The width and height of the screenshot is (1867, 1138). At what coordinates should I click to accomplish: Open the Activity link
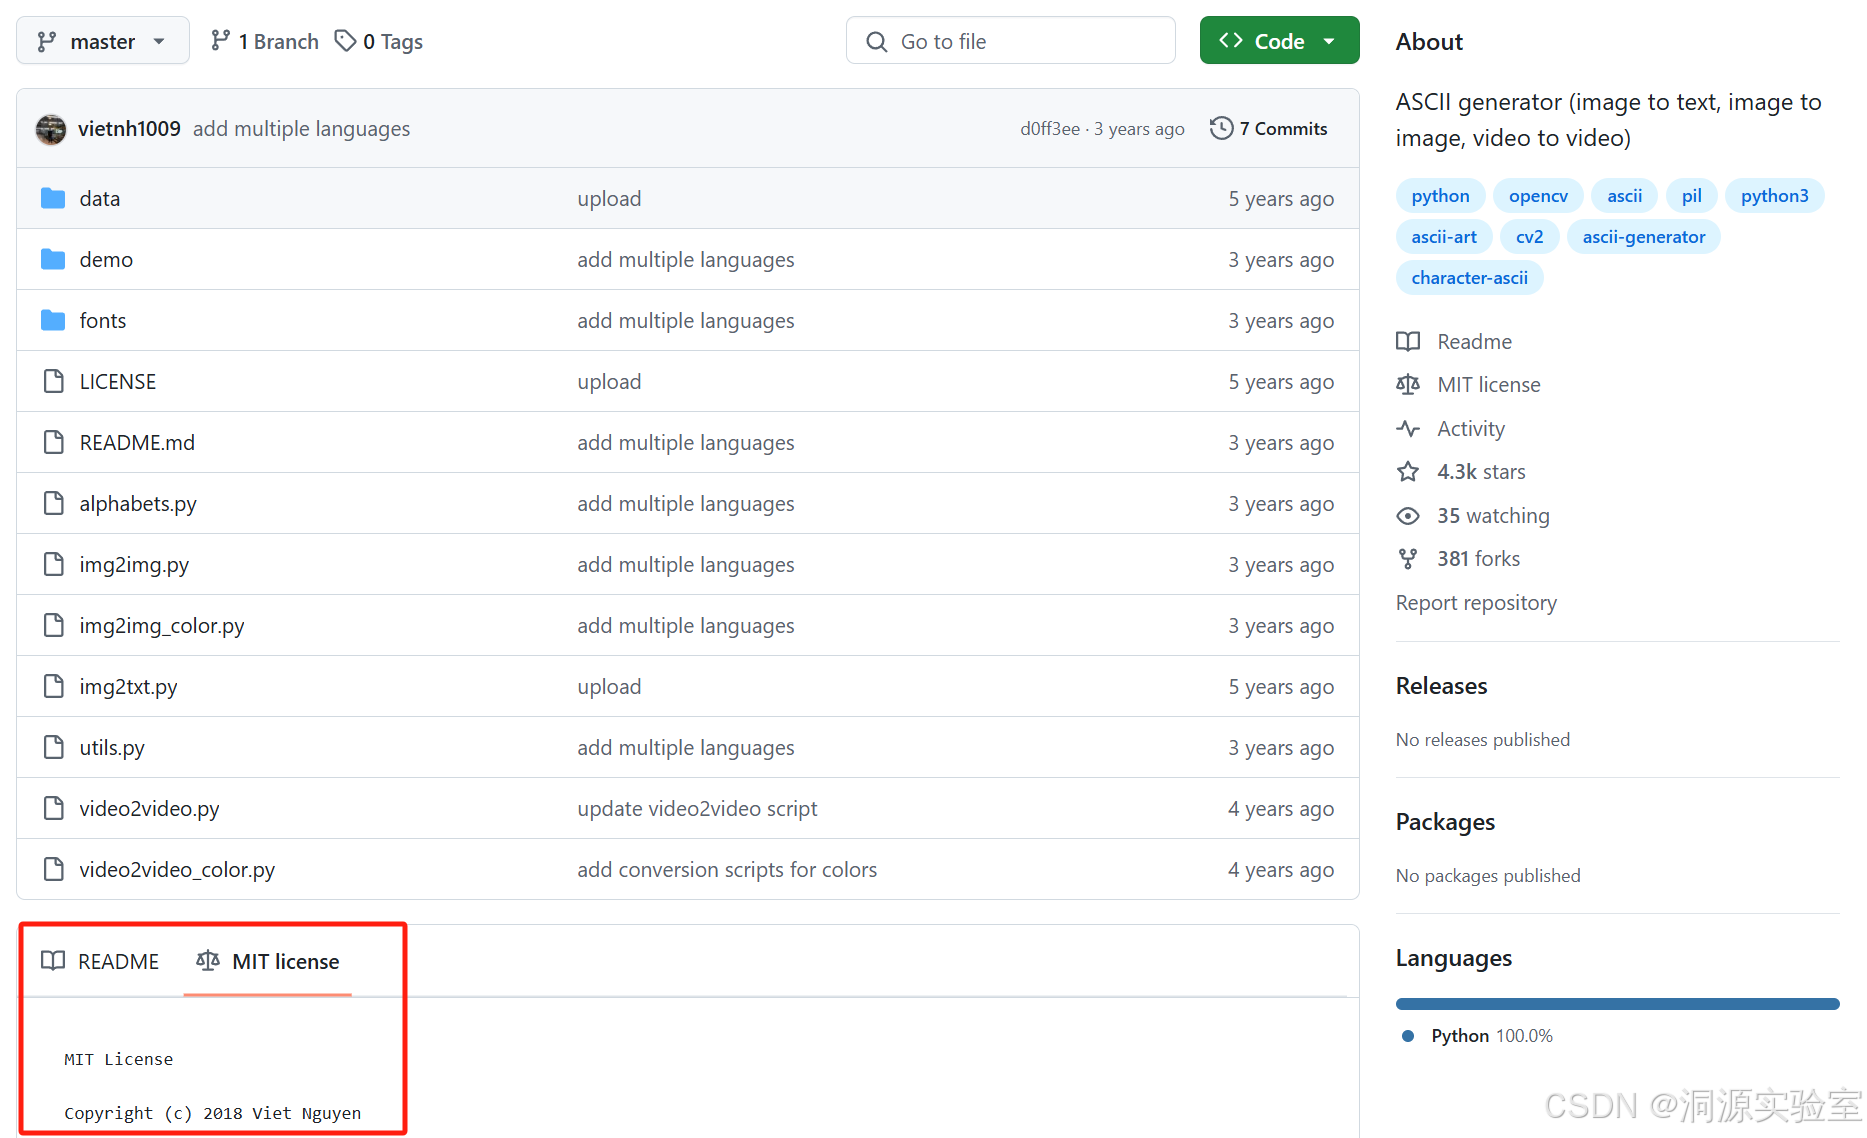(1451, 429)
